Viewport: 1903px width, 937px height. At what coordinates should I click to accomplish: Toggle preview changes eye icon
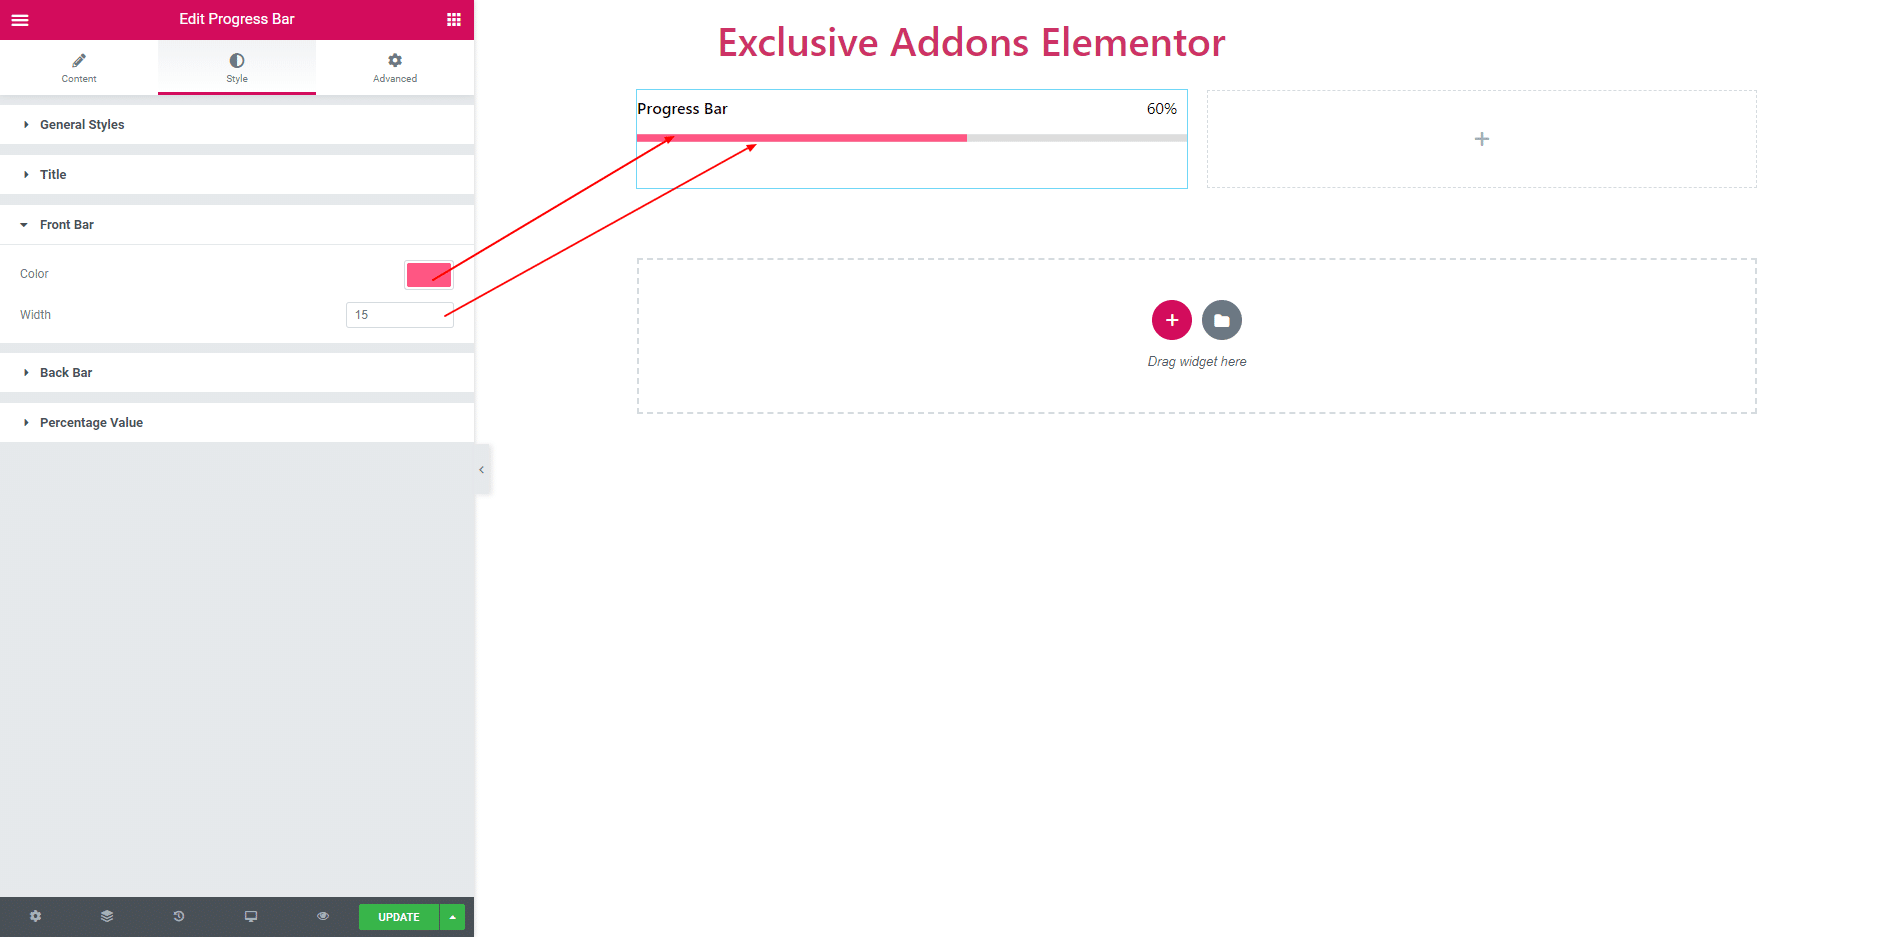pos(323,916)
